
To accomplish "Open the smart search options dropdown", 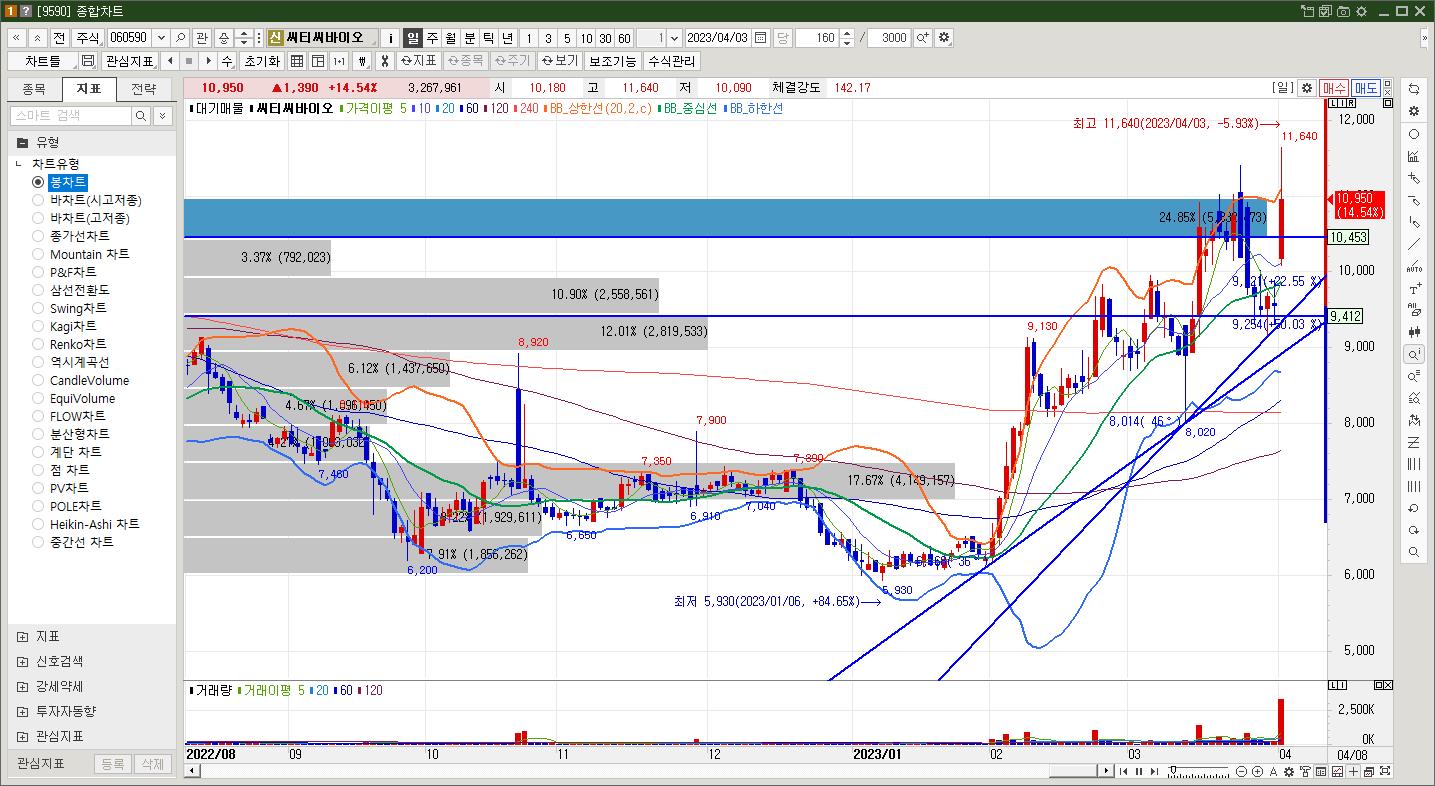I will click(x=163, y=116).
